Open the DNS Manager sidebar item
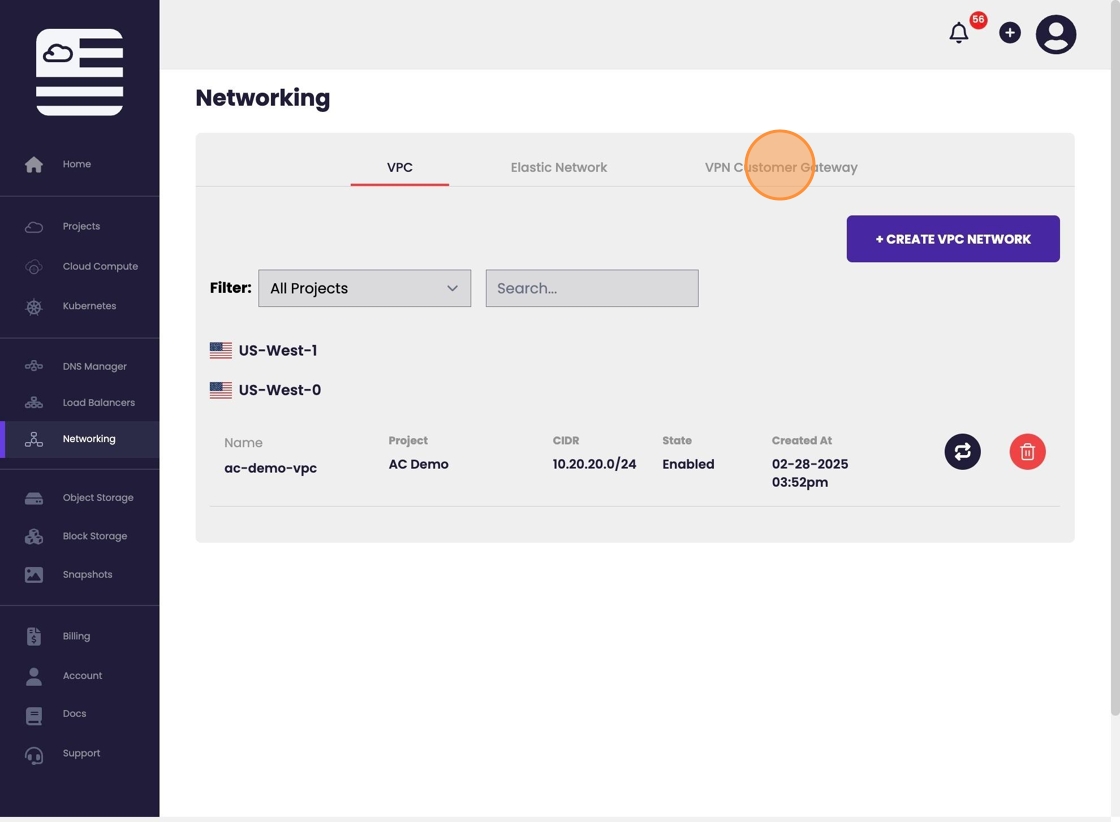 [94, 367]
